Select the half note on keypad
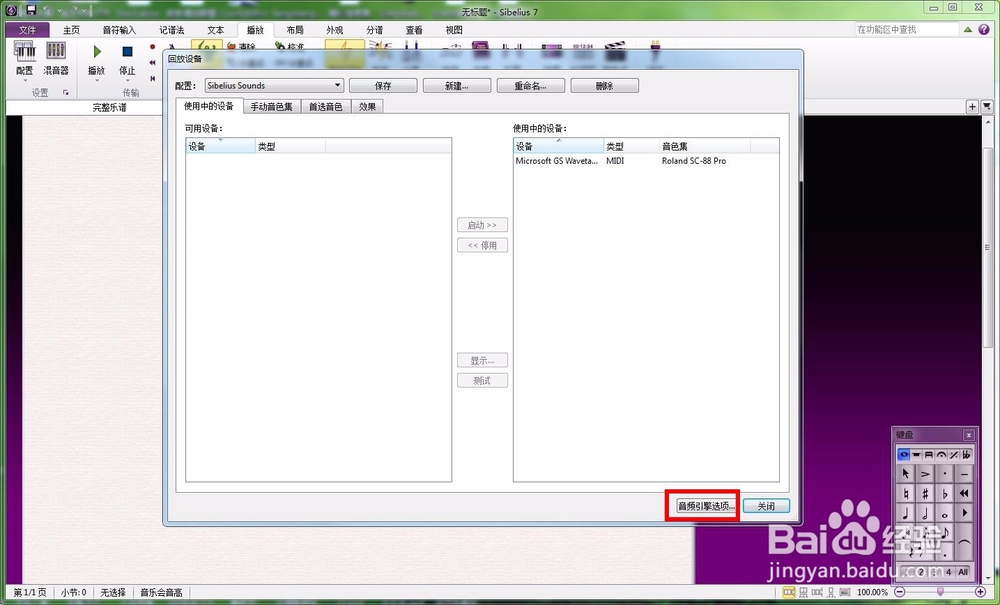1000x605 pixels. coord(925,513)
